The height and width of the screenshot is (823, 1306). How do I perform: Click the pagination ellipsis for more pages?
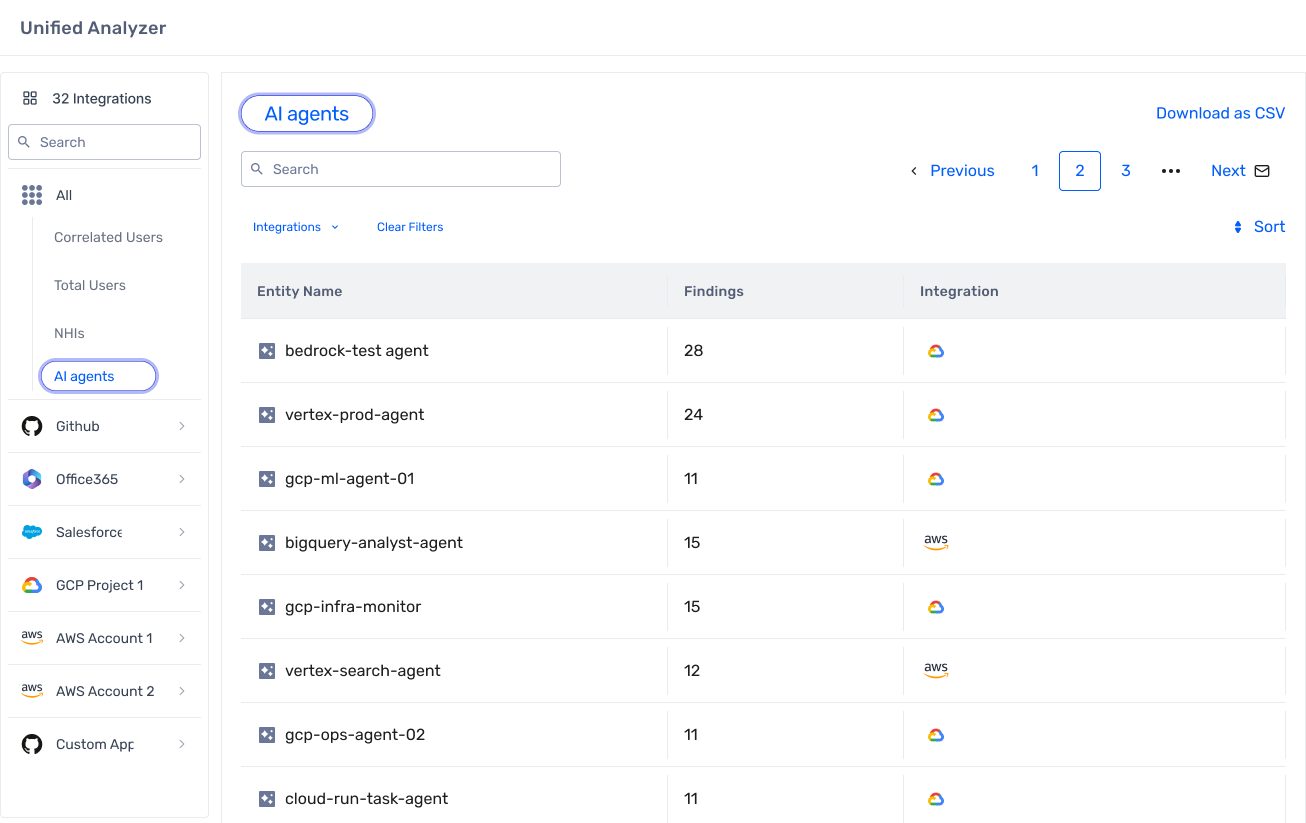tap(1171, 171)
